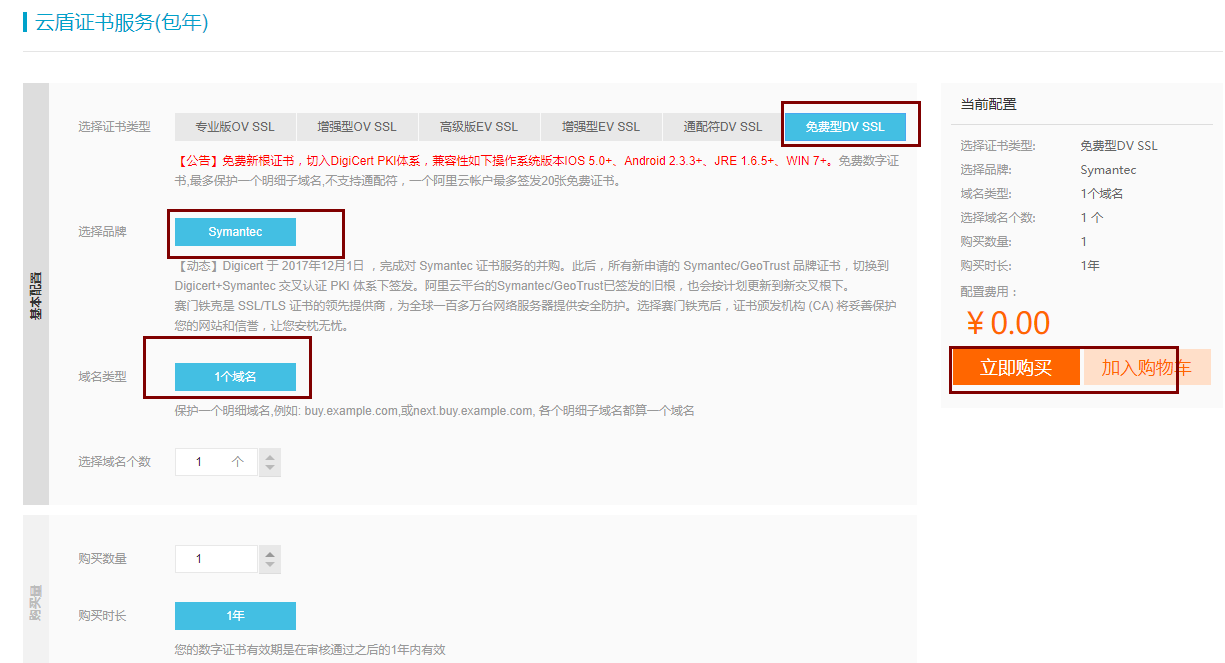Click the 配置费用 label in summary panel
This screenshot has width=1225, height=663.
tap(988, 292)
